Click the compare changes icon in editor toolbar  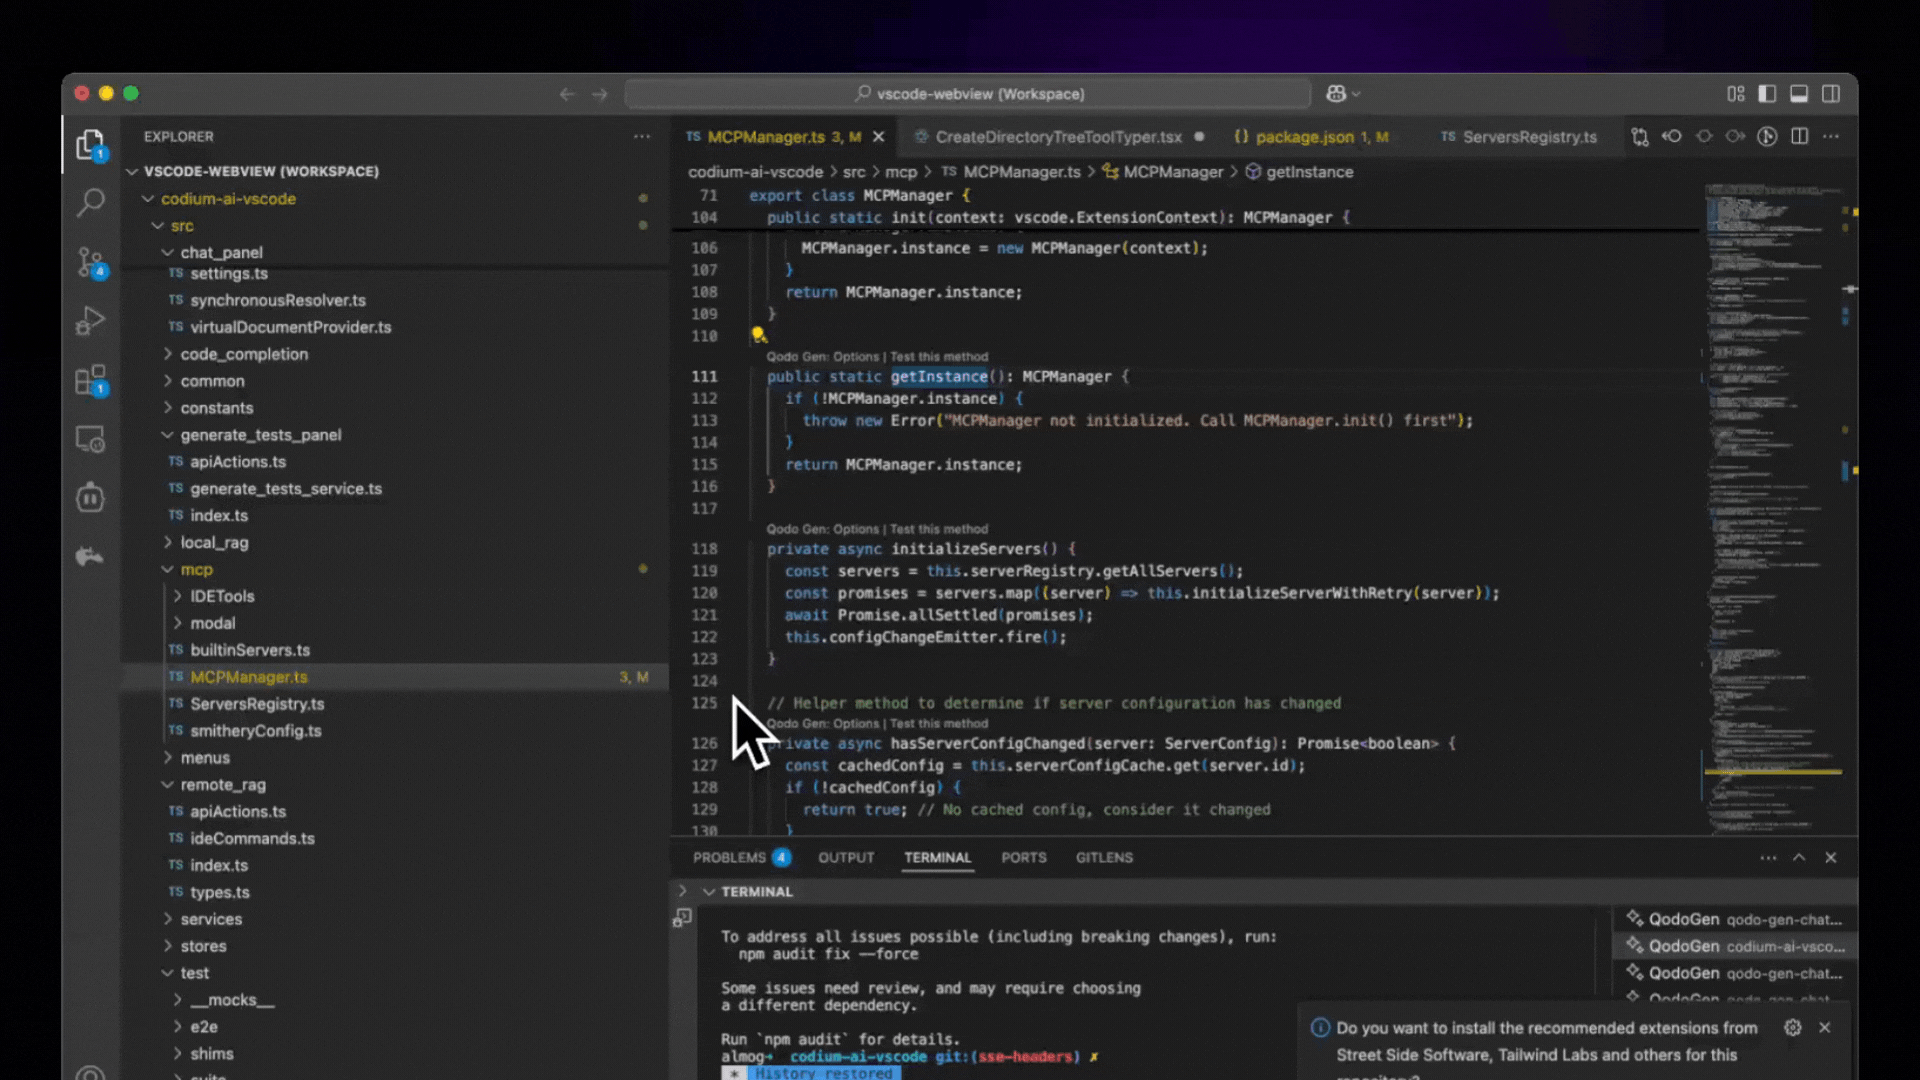tap(1640, 137)
